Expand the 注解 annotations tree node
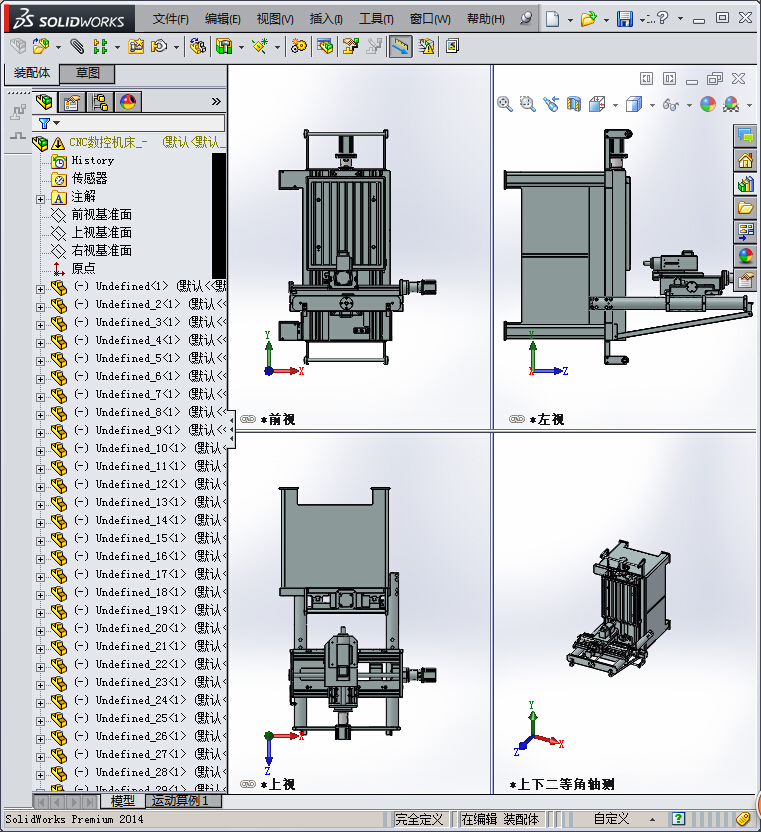Screen dimensions: 761x832 tap(40, 199)
